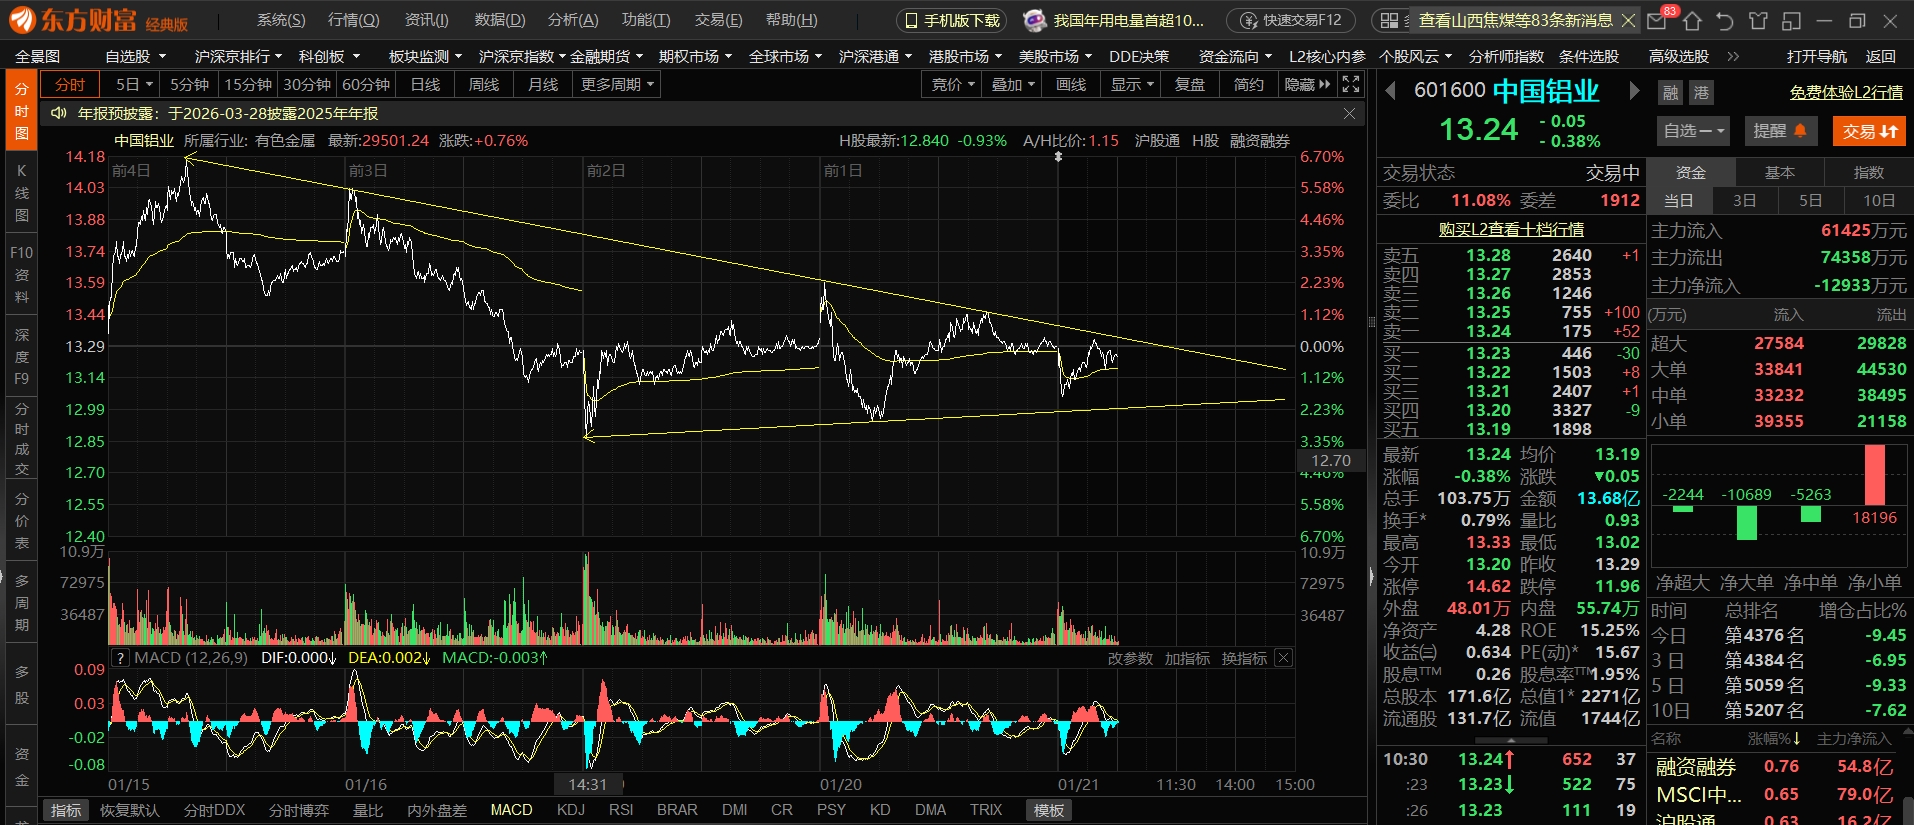Click the speaker announcement icon
Screen dimensions: 1914x825
59,113
